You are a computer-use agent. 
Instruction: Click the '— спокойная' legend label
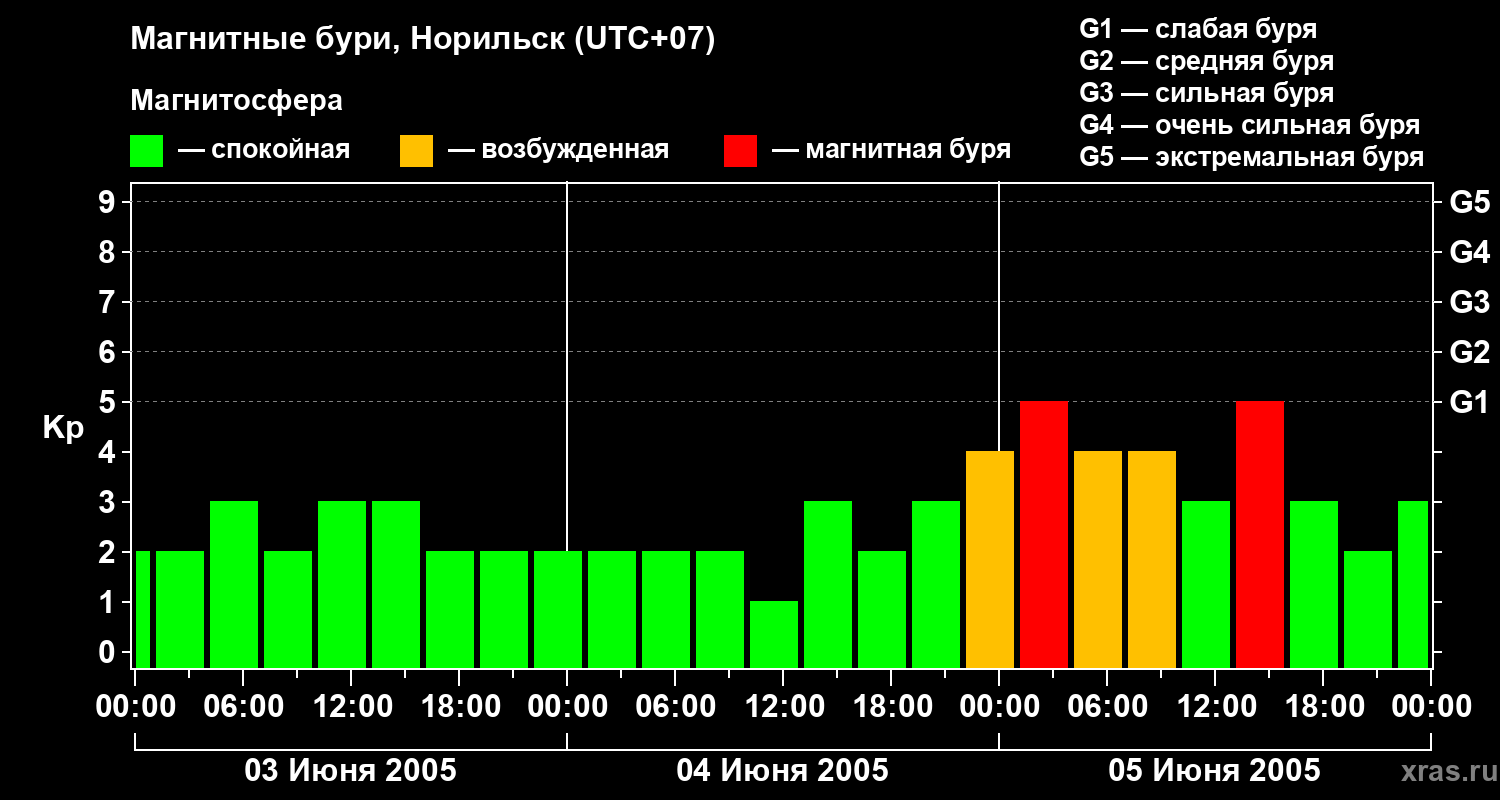264,151
